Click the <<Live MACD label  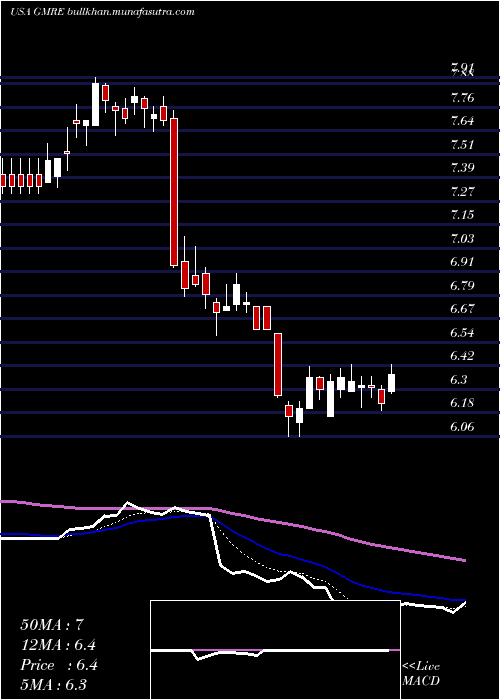(x=421, y=674)
